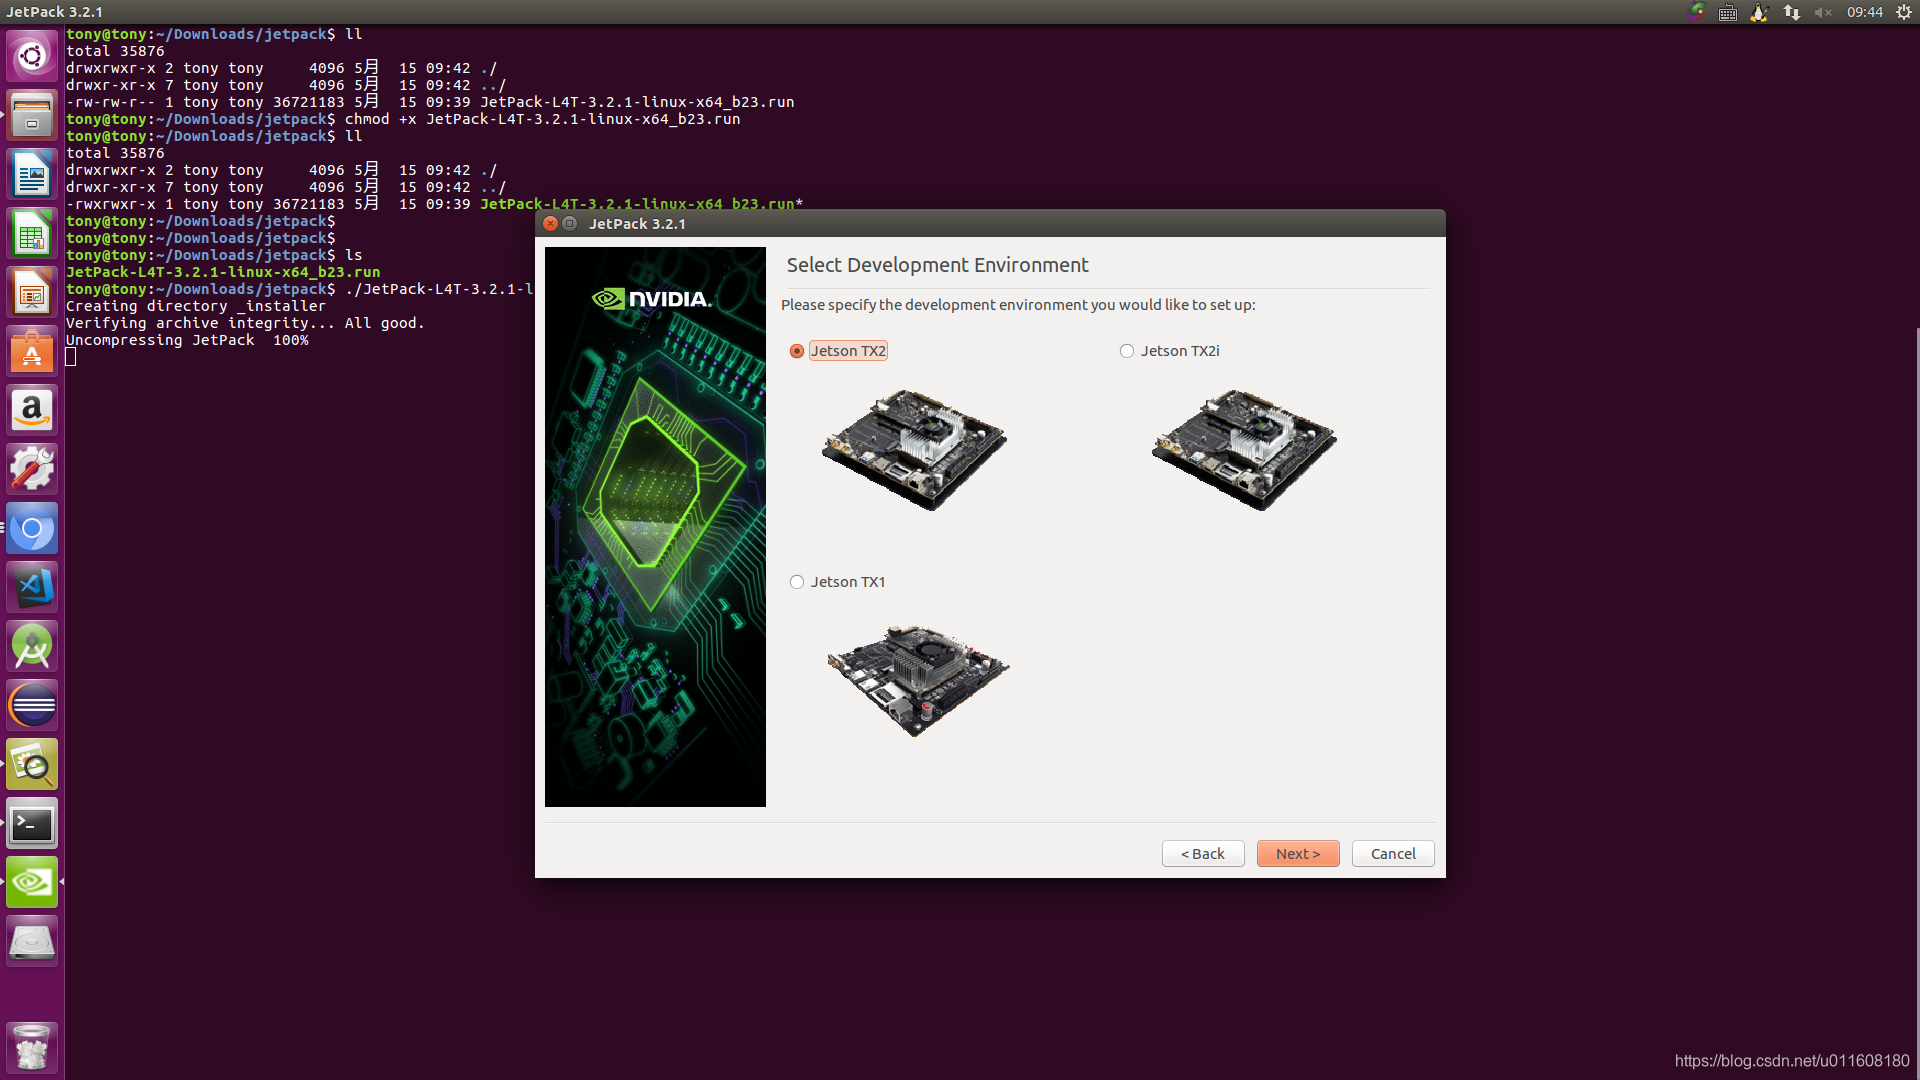Open the keyboard input indicator in top panel
The image size is (1920, 1080).
click(1728, 12)
